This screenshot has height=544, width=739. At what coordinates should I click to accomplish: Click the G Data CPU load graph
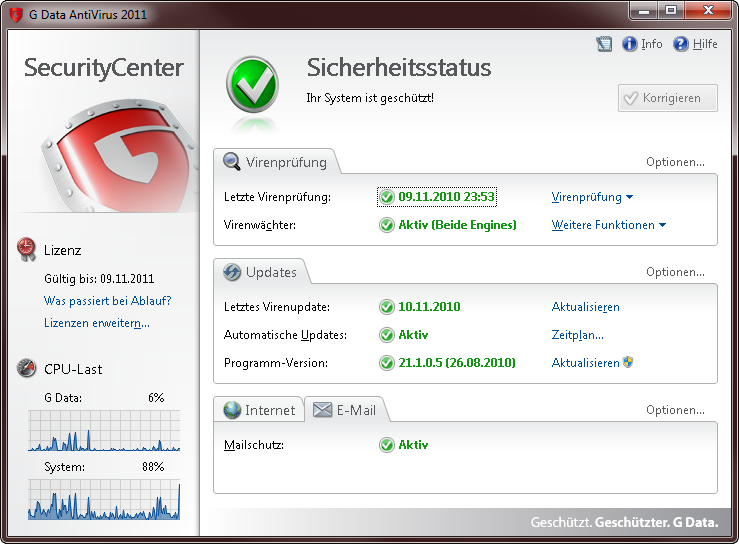click(x=104, y=430)
